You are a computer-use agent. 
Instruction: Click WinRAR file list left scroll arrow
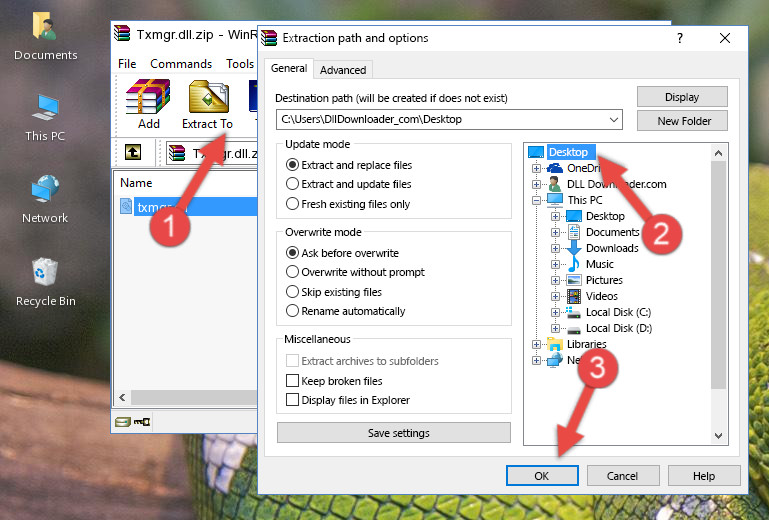[123, 397]
